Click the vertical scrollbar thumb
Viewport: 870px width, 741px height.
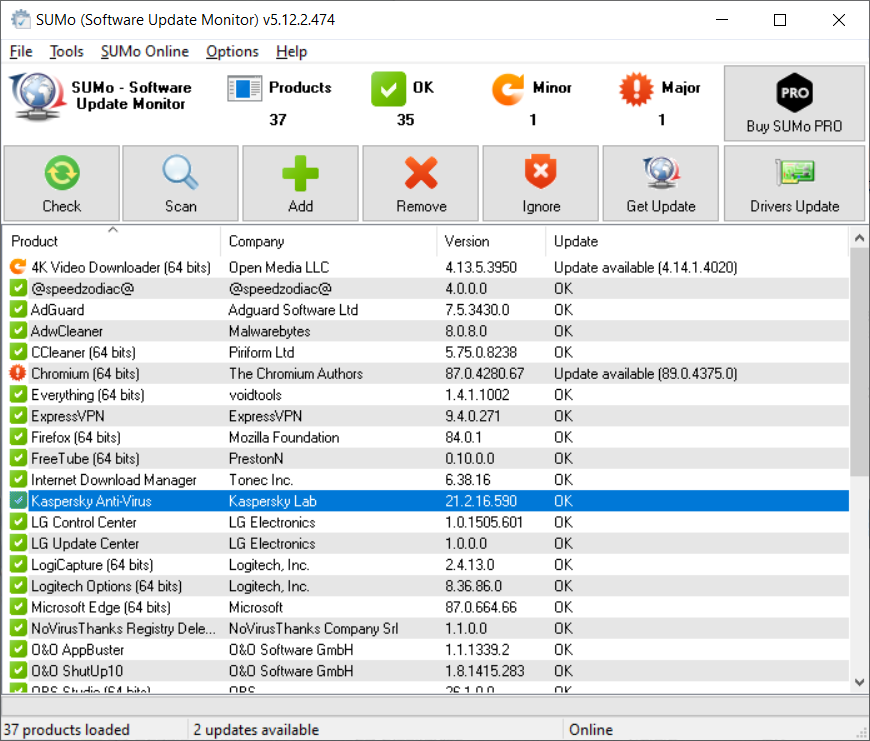[859, 362]
